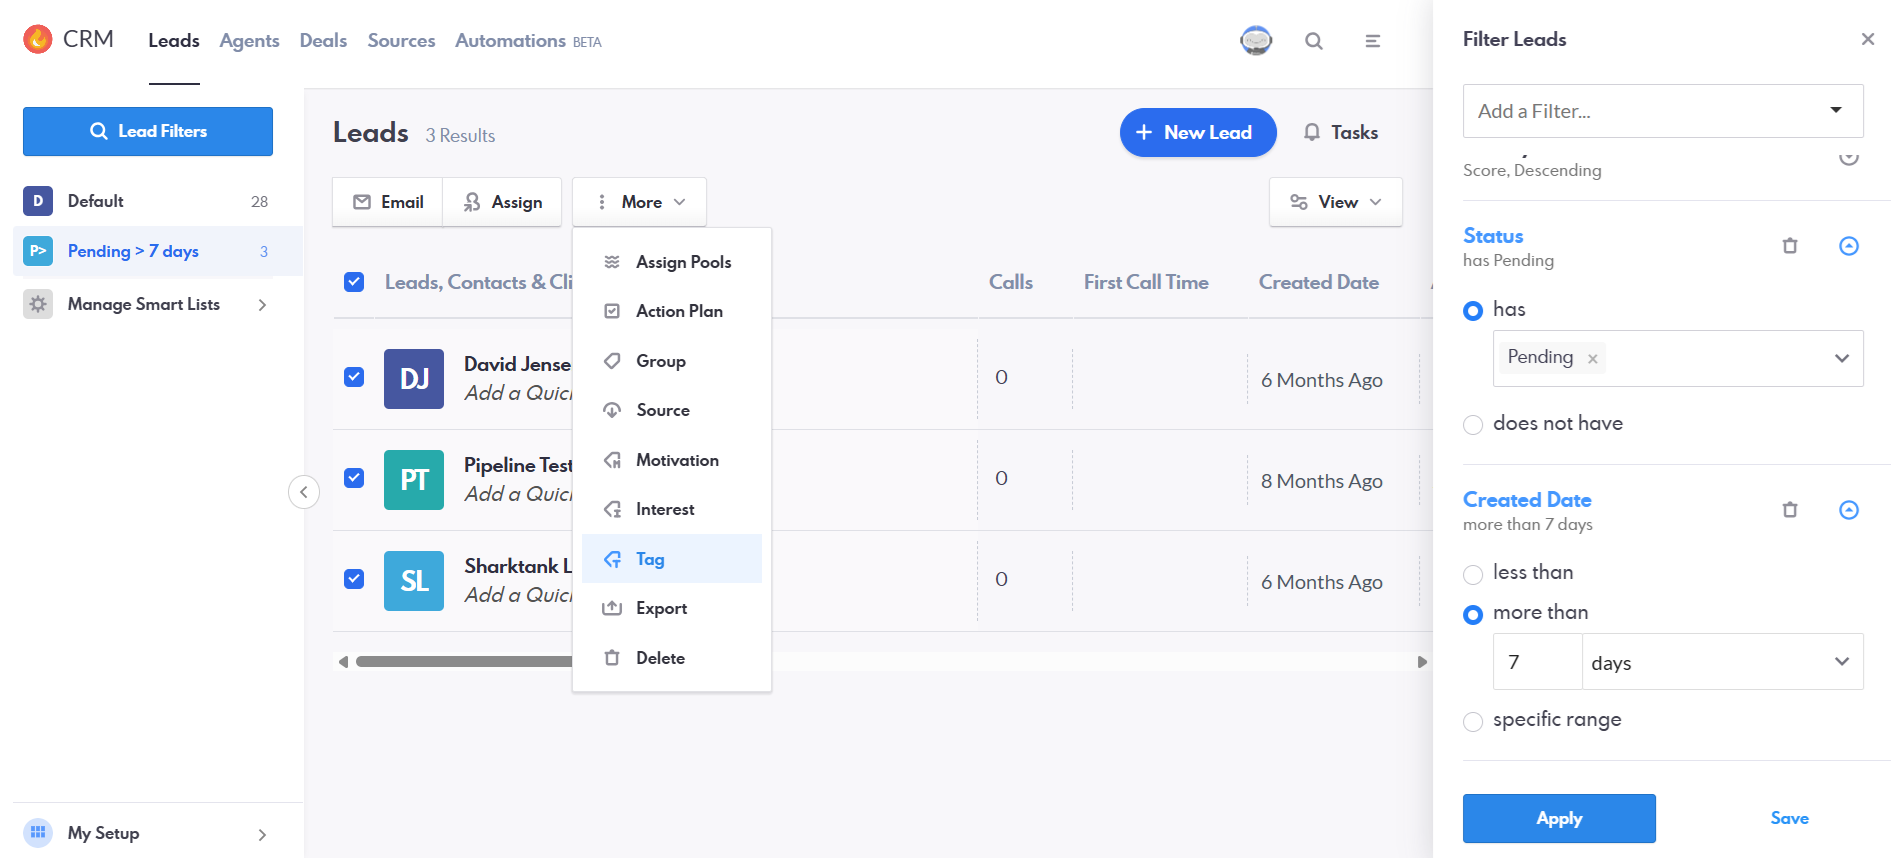The image size is (1891, 858).
Task: Click the user avatar icon in header
Action: [1255, 41]
